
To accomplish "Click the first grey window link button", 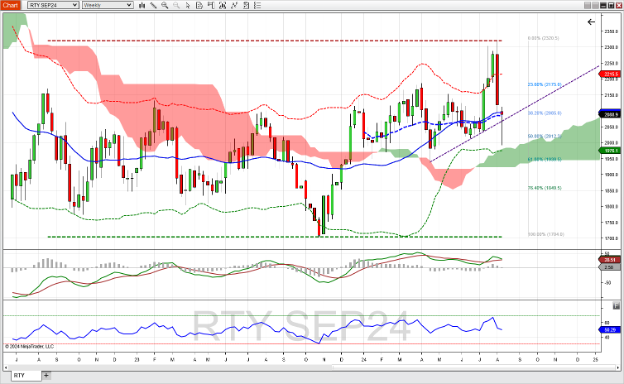I will click(x=588, y=5).
